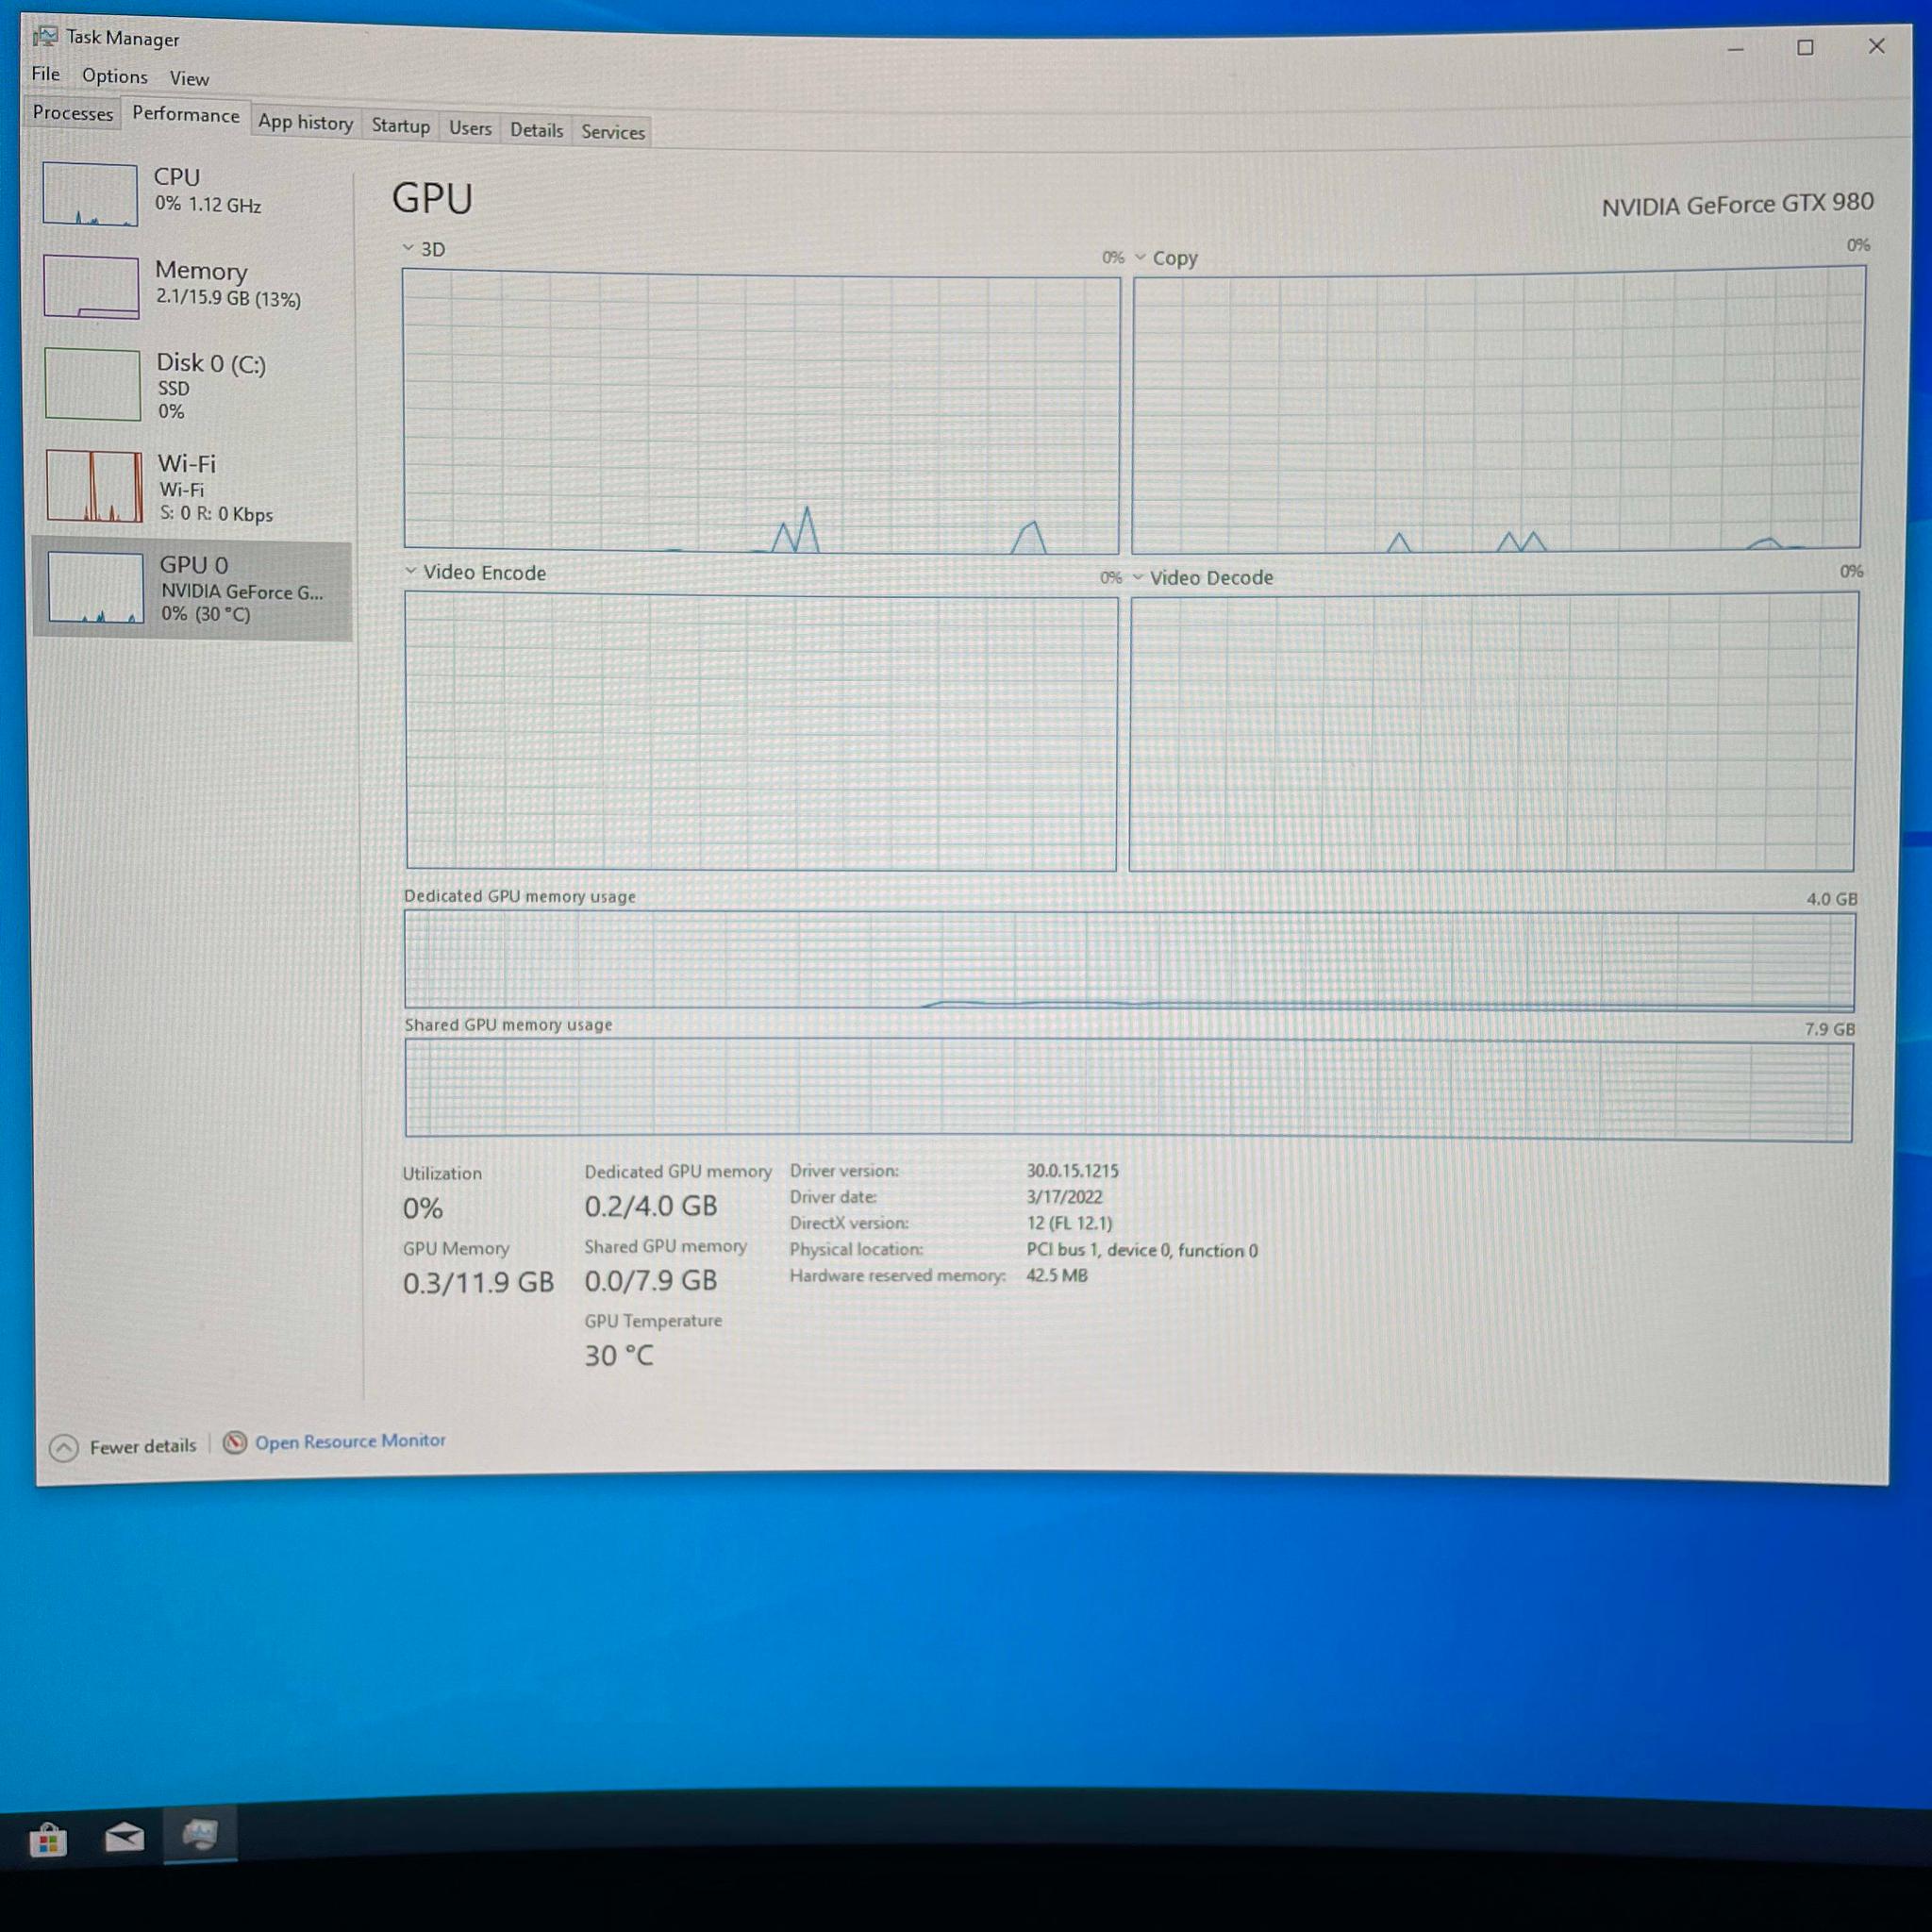Open the Mail app from the taskbar
This screenshot has height=1932, width=1932.
[x=124, y=1837]
